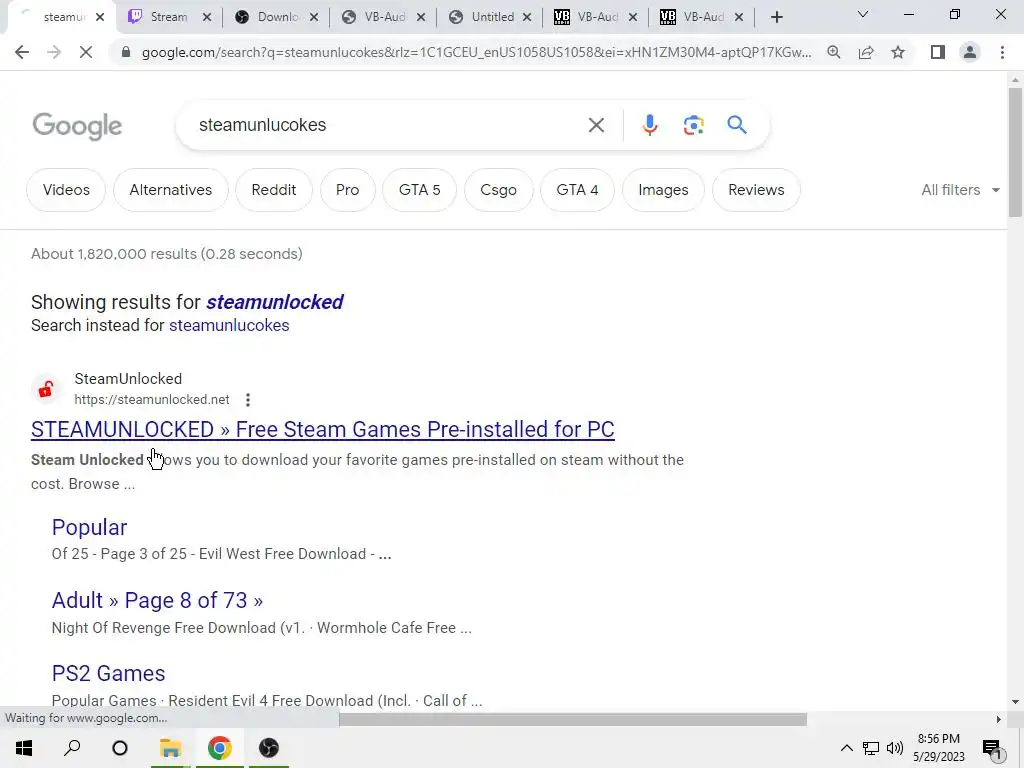The width and height of the screenshot is (1024, 768).
Task: Stop loading the page
Action: pos(86,52)
